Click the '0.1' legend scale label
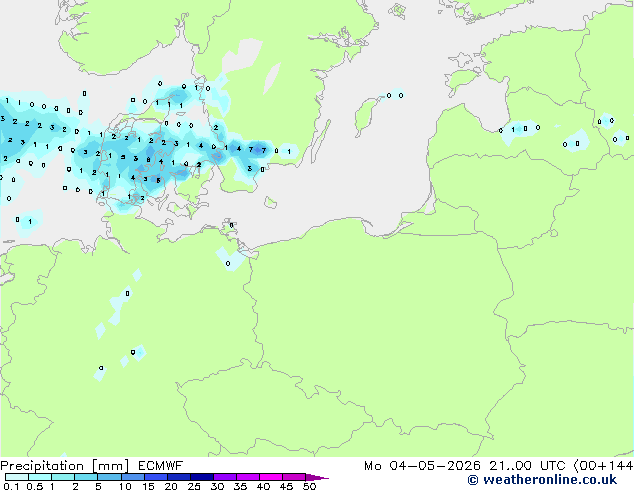Screen dimensions: 634x490 [11, 486]
